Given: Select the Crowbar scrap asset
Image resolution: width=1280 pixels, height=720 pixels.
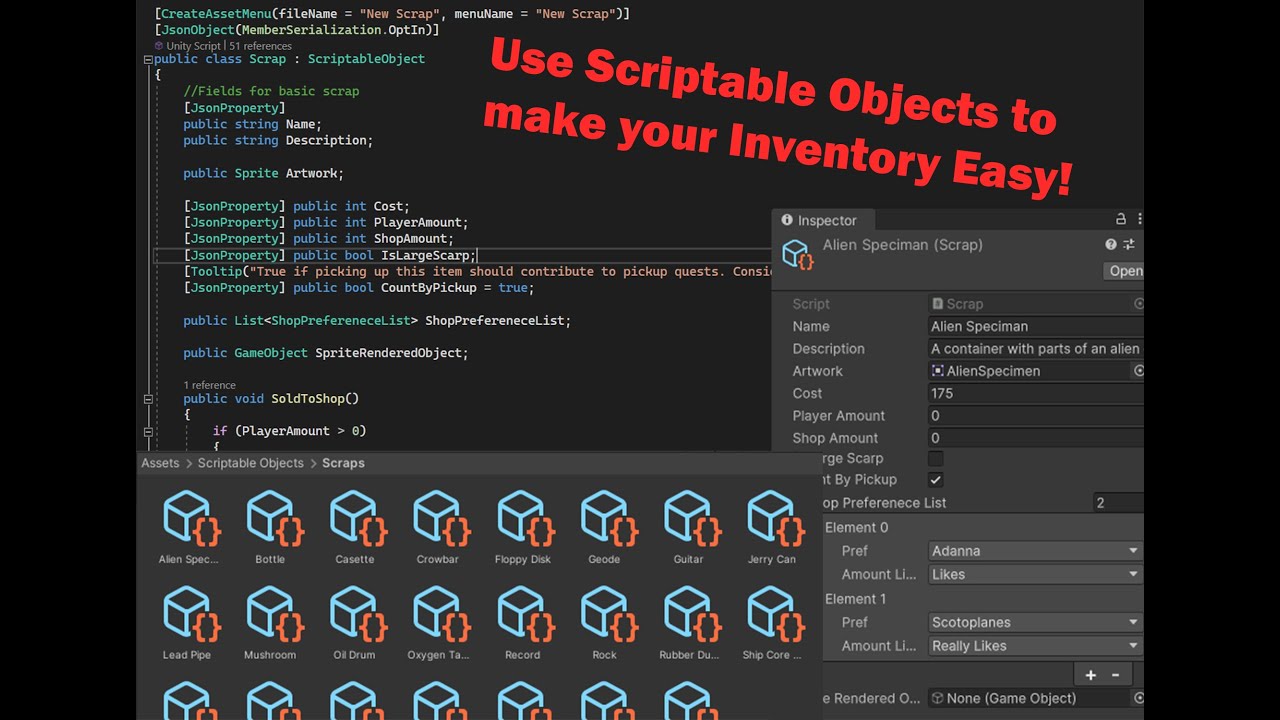Looking at the screenshot, I should click(438, 527).
